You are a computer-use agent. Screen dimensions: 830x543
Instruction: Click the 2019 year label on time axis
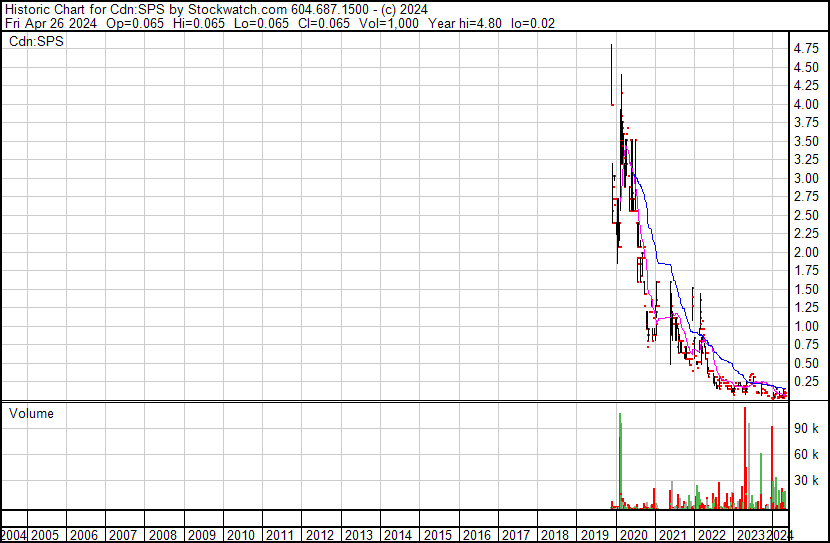point(594,534)
